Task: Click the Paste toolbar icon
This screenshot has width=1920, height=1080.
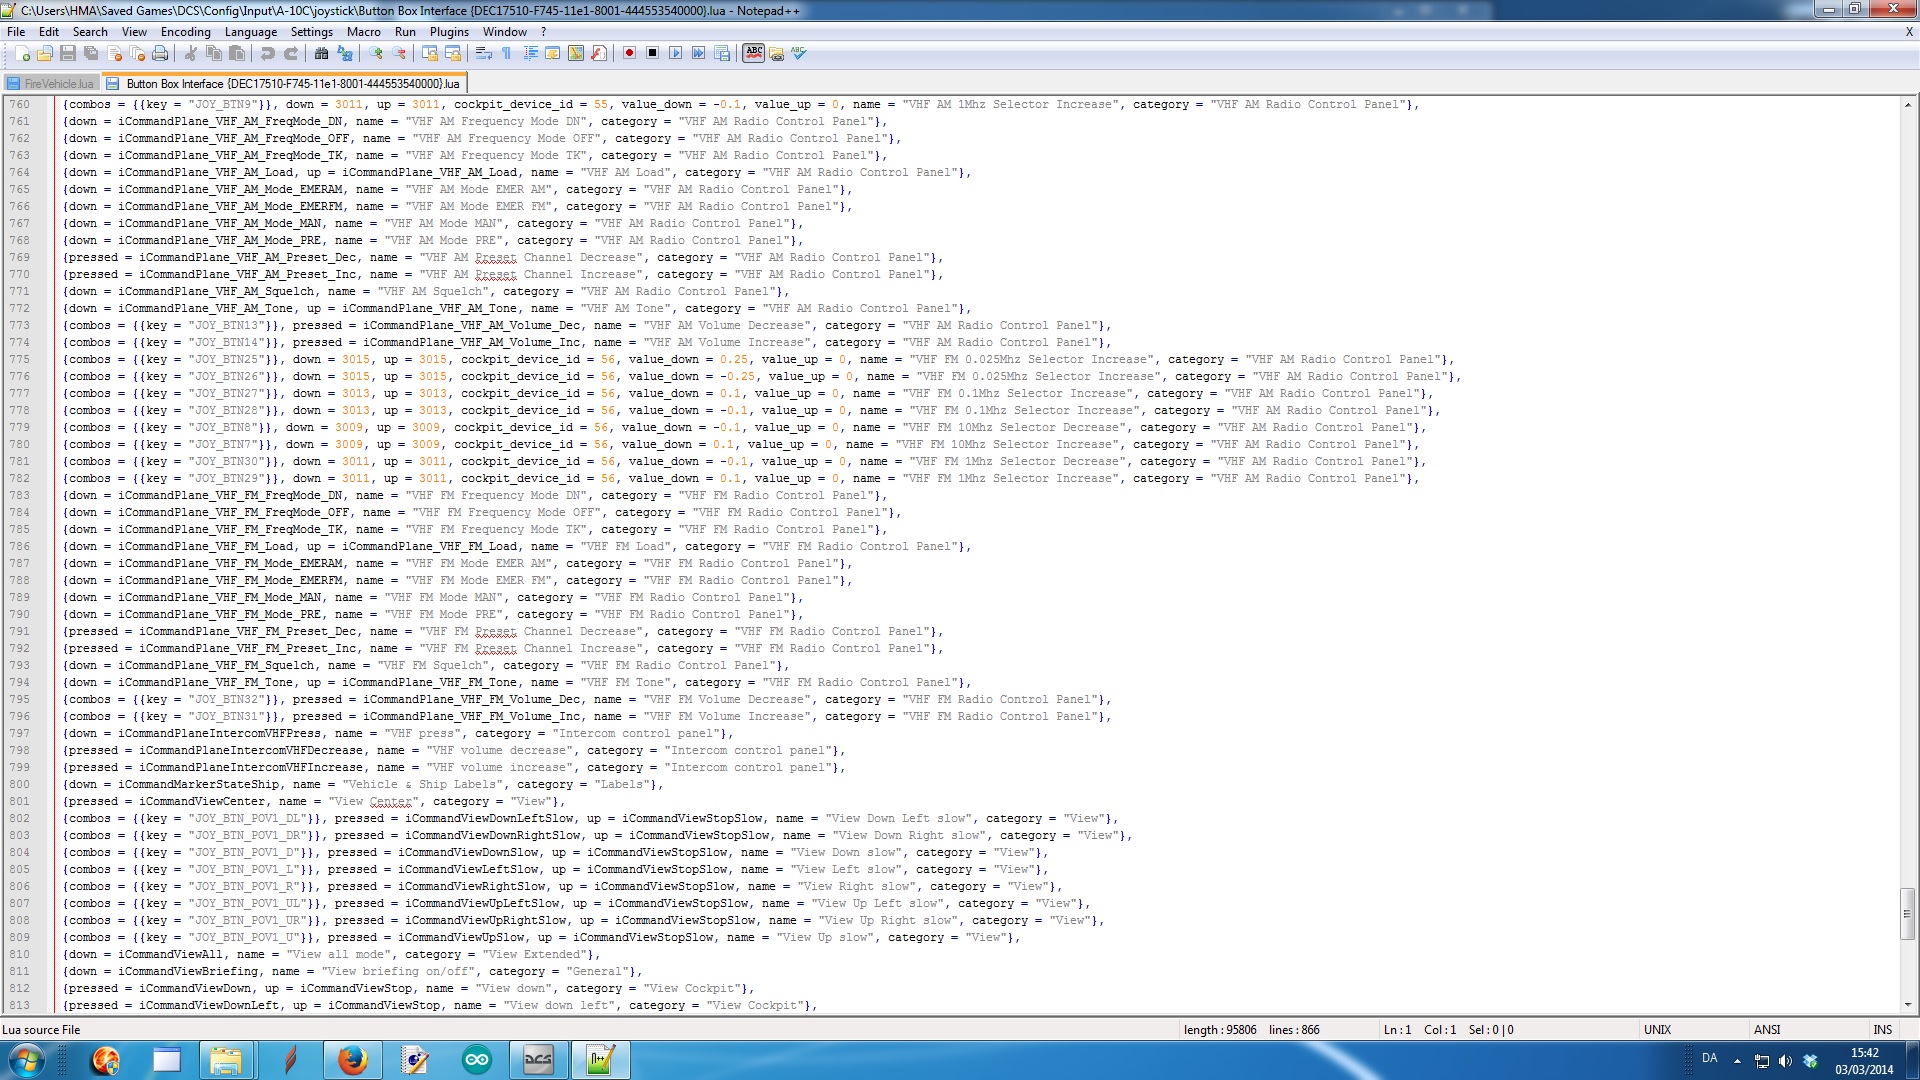Action: 237,53
